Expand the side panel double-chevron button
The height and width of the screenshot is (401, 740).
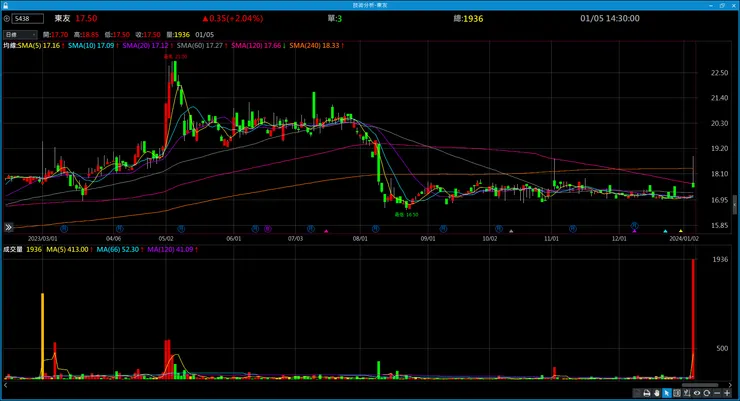pyautogui.click(x=8, y=227)
